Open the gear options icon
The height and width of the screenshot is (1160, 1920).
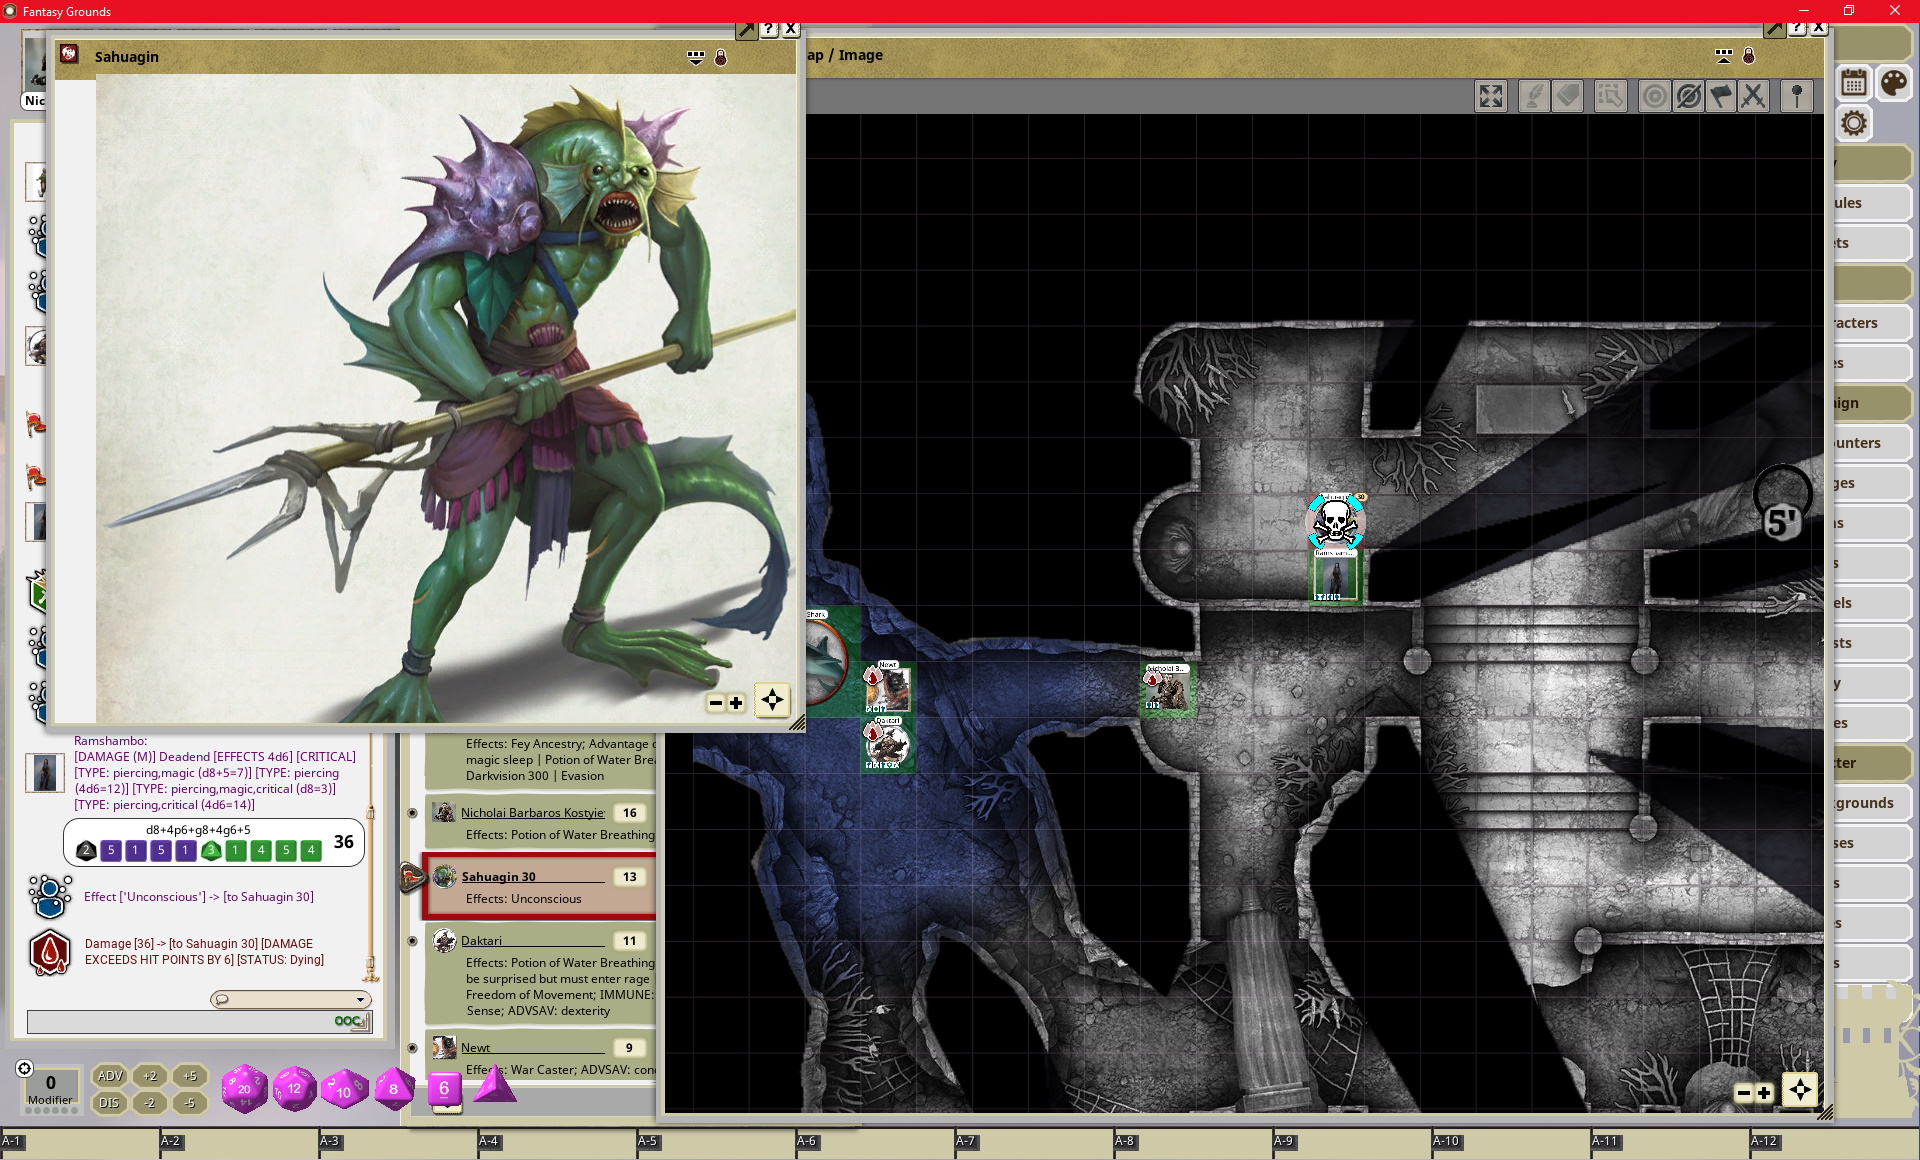[1853, 124]
